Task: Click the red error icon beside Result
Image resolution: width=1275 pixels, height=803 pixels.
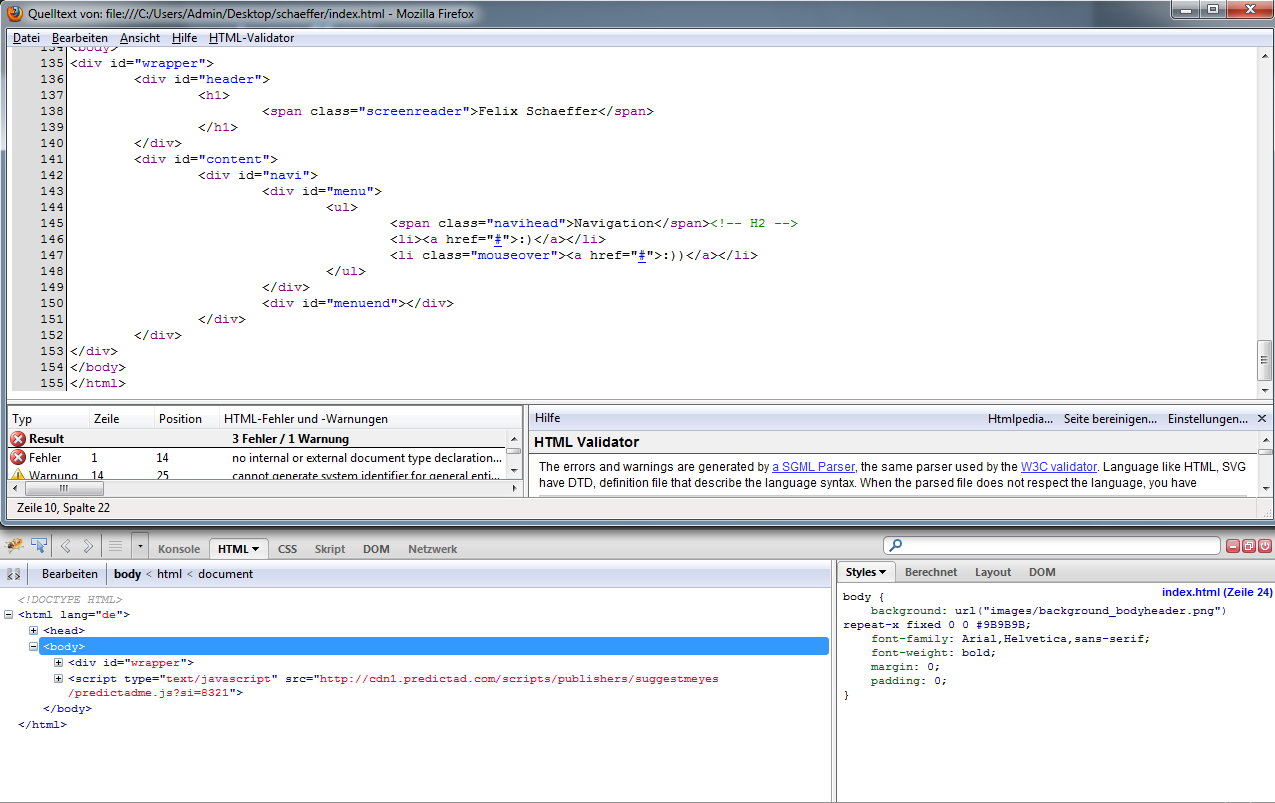Action: click(x=18, y=439)
